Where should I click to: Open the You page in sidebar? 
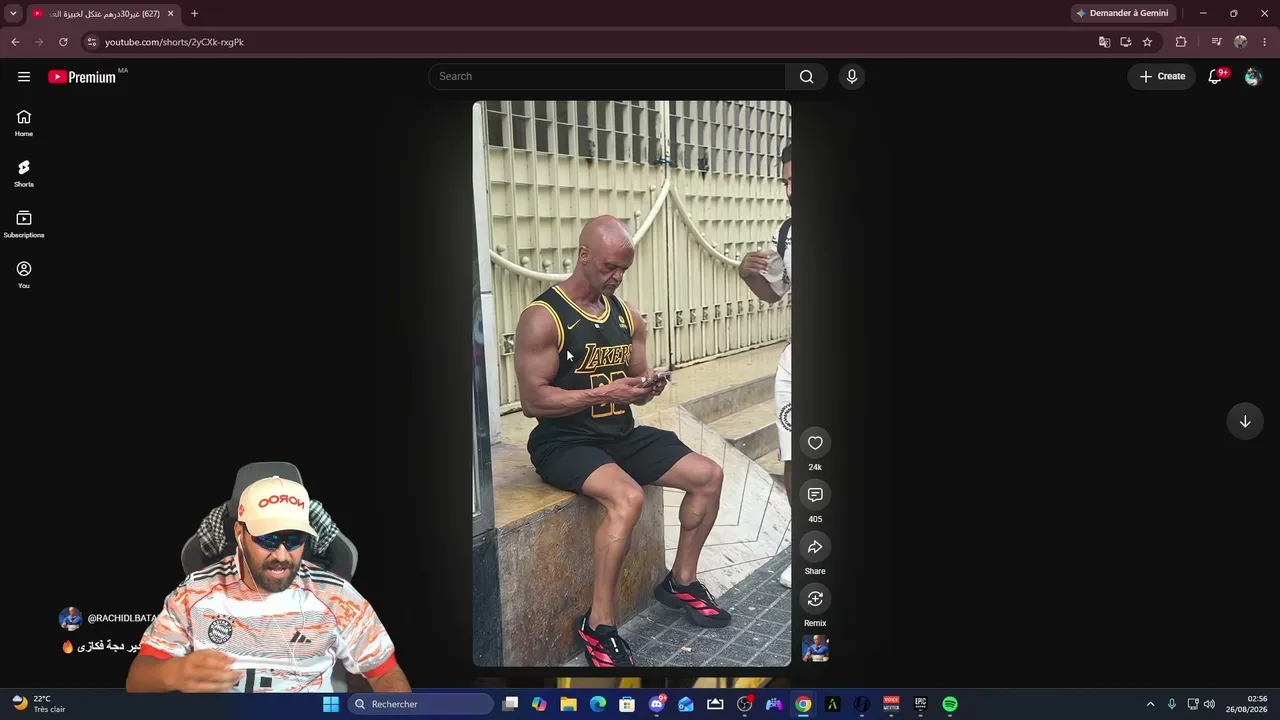[24, 275]
